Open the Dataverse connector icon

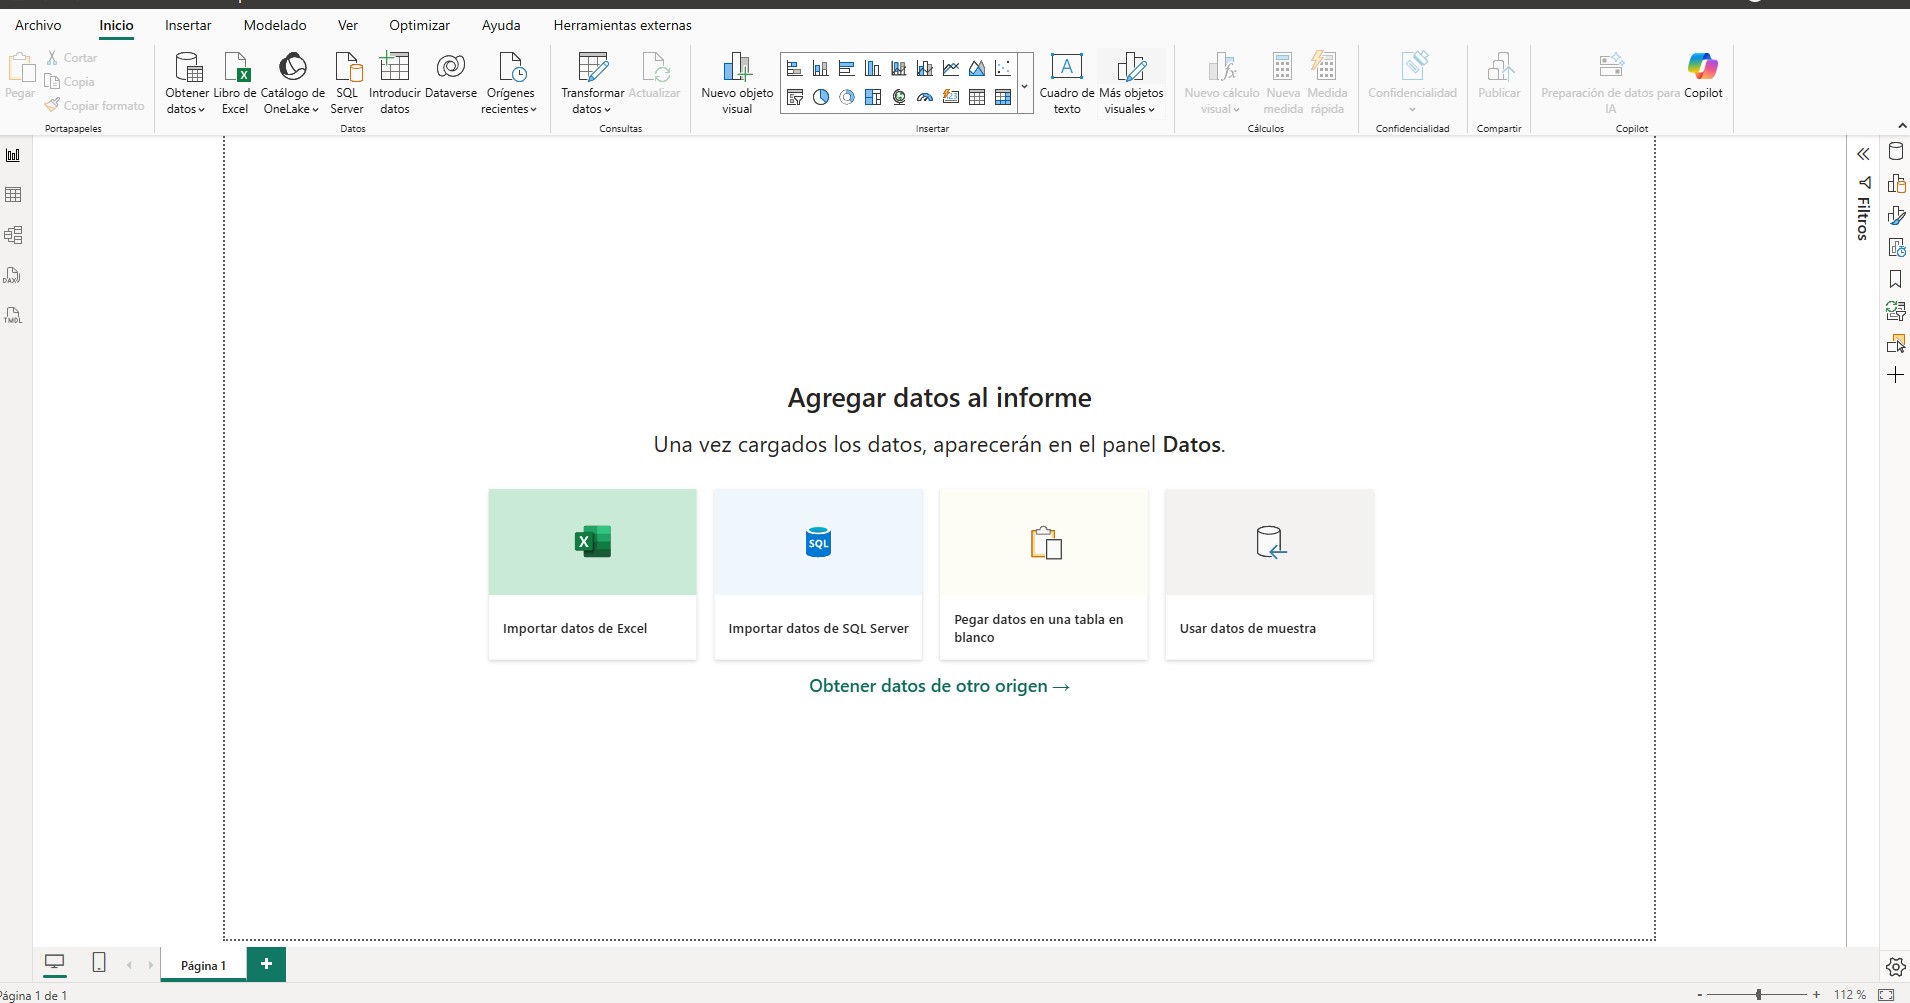451,76
